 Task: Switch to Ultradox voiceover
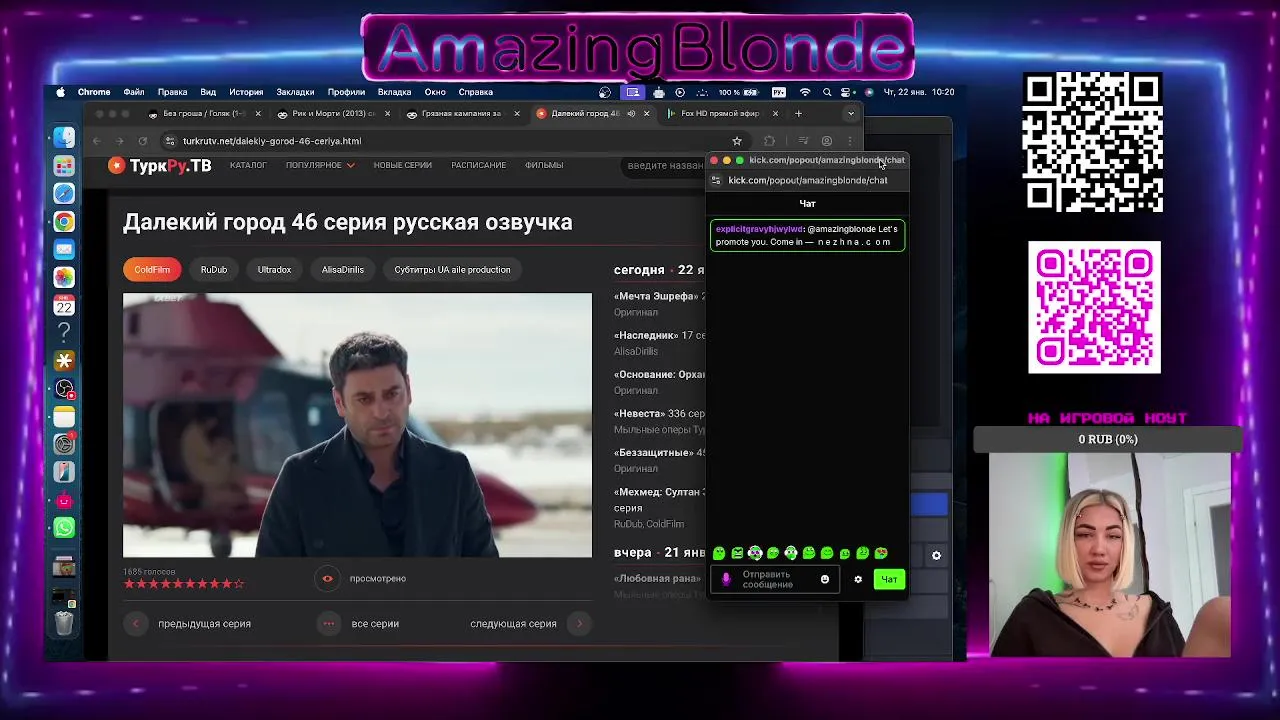274,270
